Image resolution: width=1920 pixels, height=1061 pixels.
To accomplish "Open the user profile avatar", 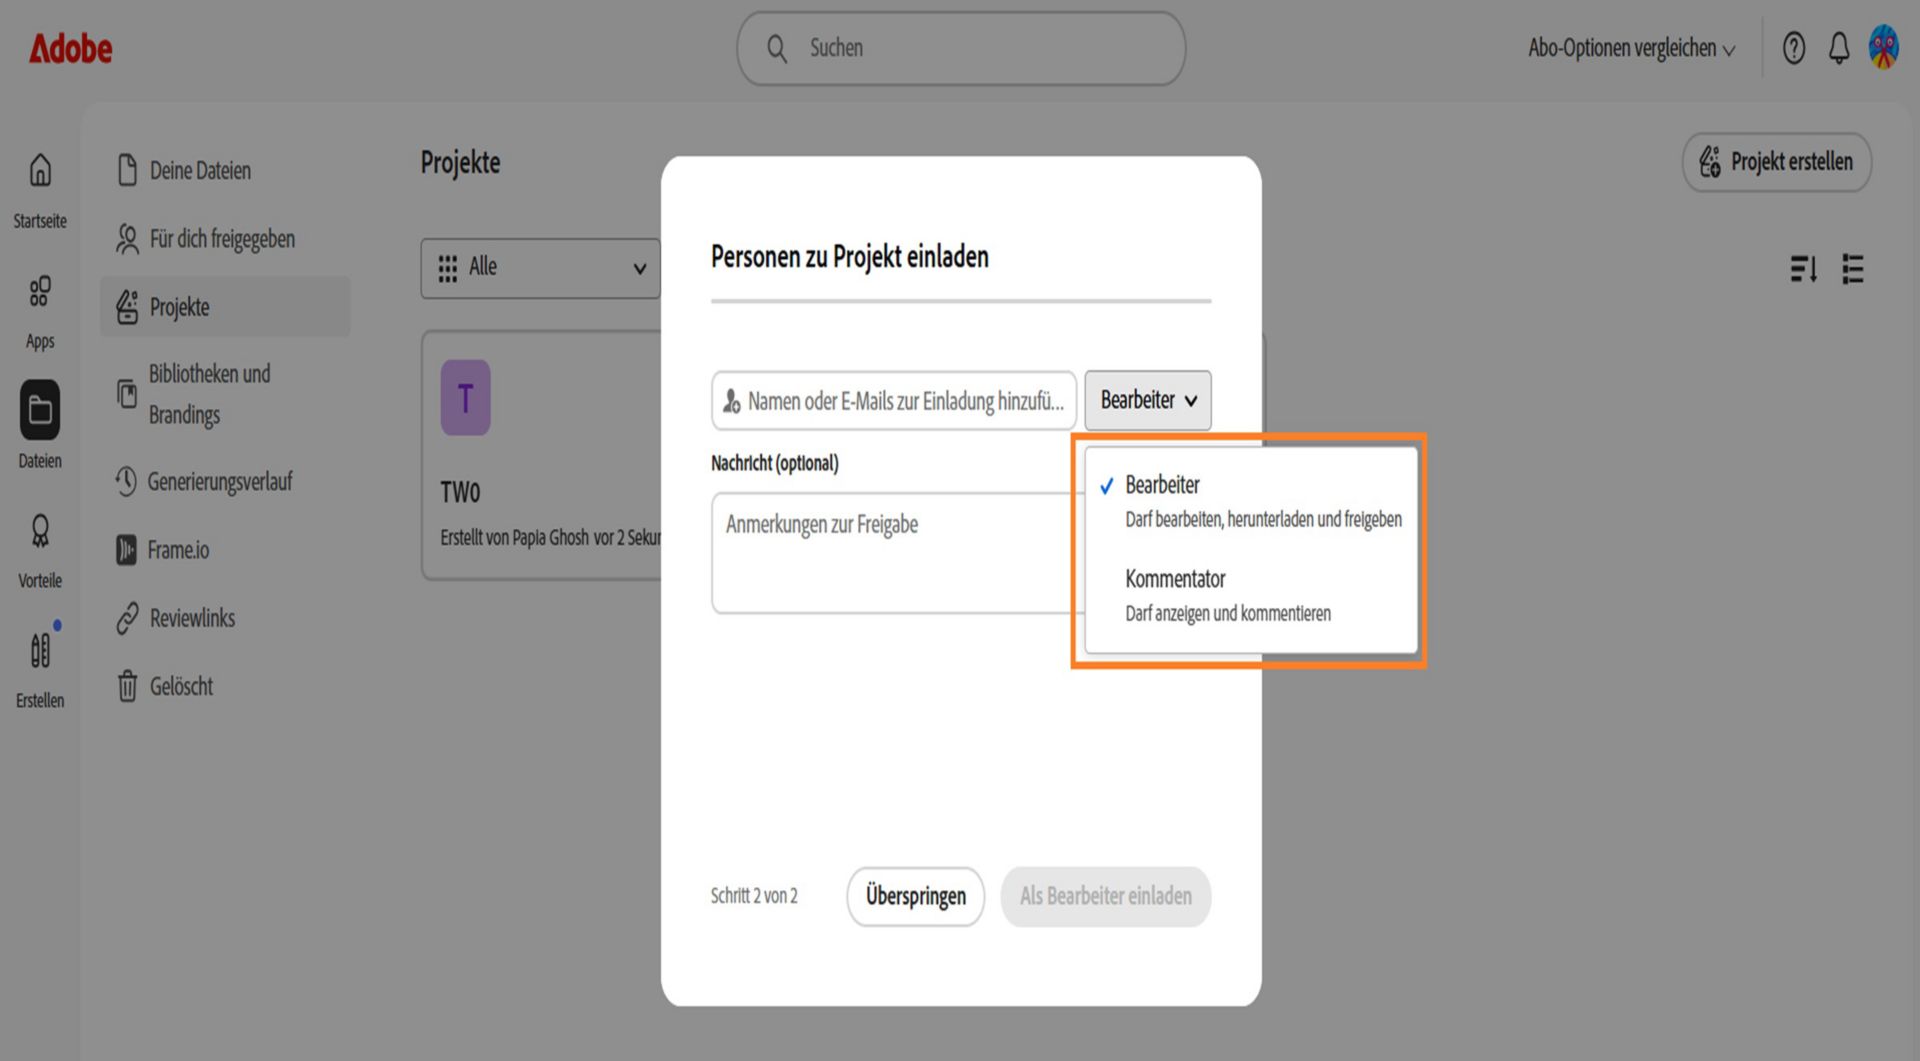I will (1883, 47).
